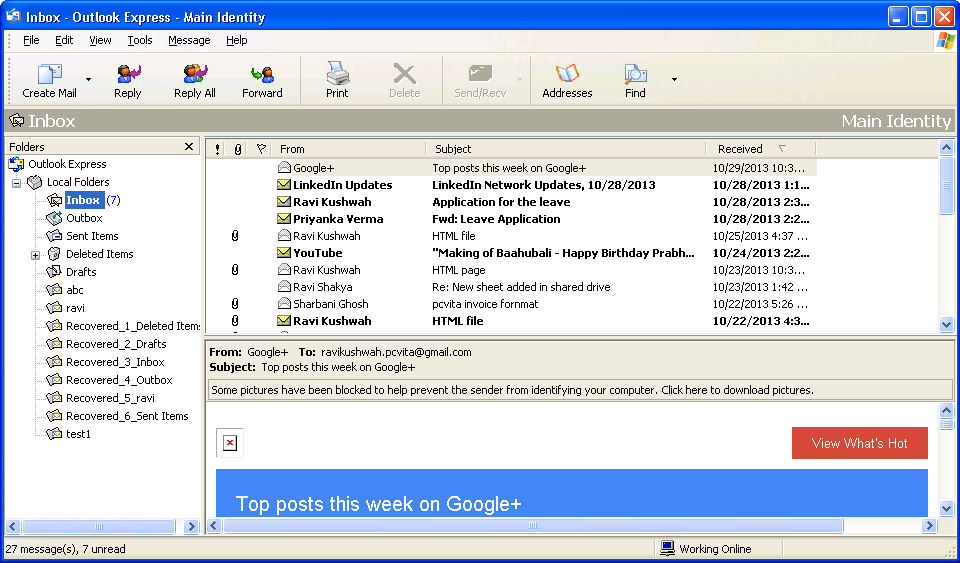The image size is (960, 563).
Task: Click unread envelope icon for YouTube message
Action: coord(283,253)
